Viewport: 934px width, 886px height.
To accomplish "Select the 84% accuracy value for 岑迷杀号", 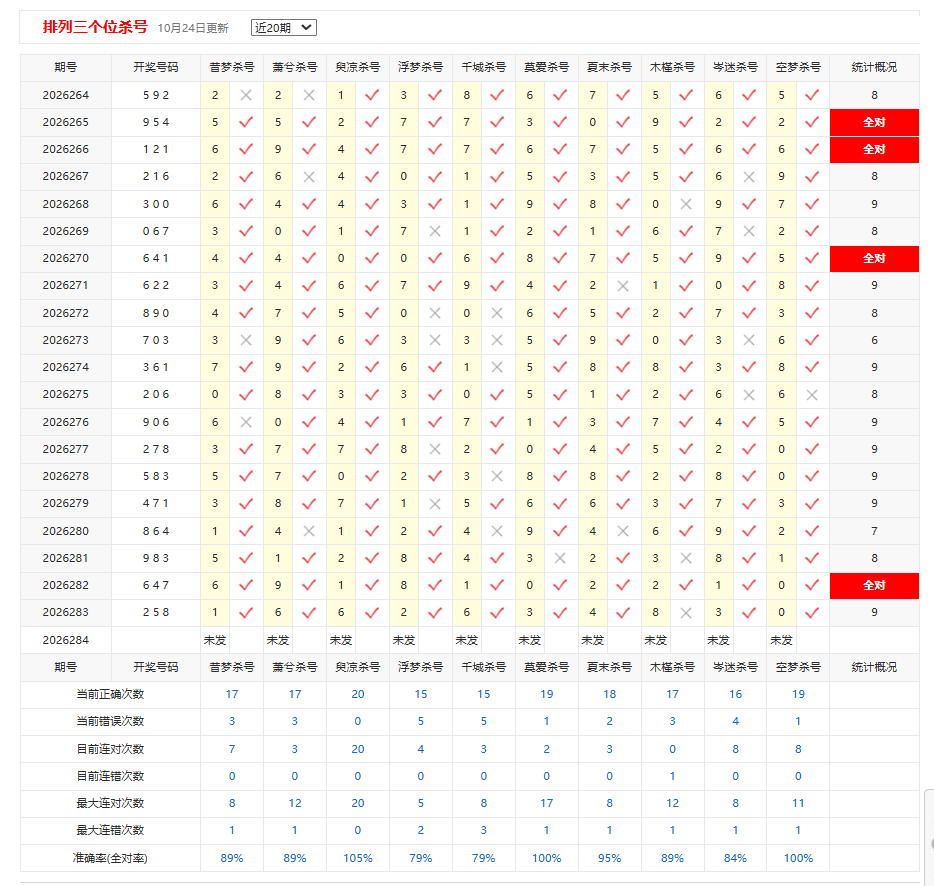I will 735,858.
